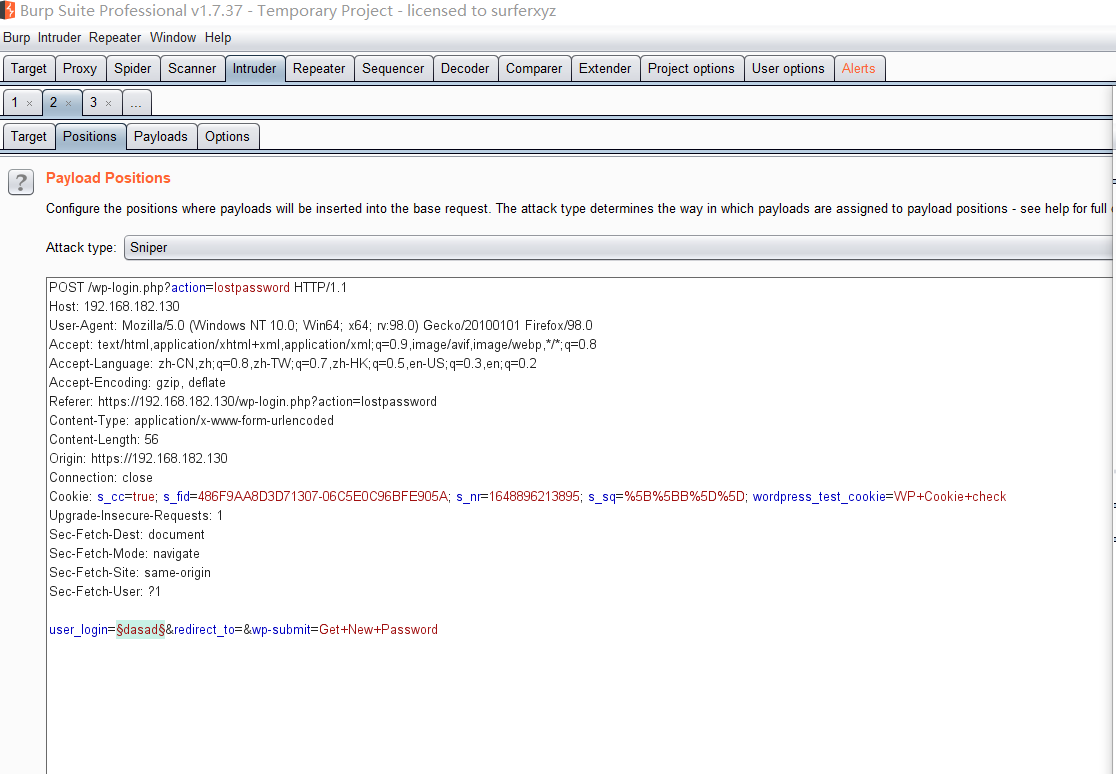Open the Repeater menu in menu bar
This screenshot has width=1116, height=774.
tap(115, 38)
